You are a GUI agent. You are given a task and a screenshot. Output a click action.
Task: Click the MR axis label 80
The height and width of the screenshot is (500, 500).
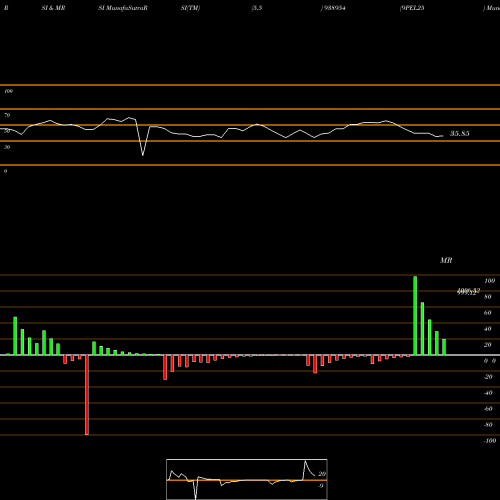488,297
